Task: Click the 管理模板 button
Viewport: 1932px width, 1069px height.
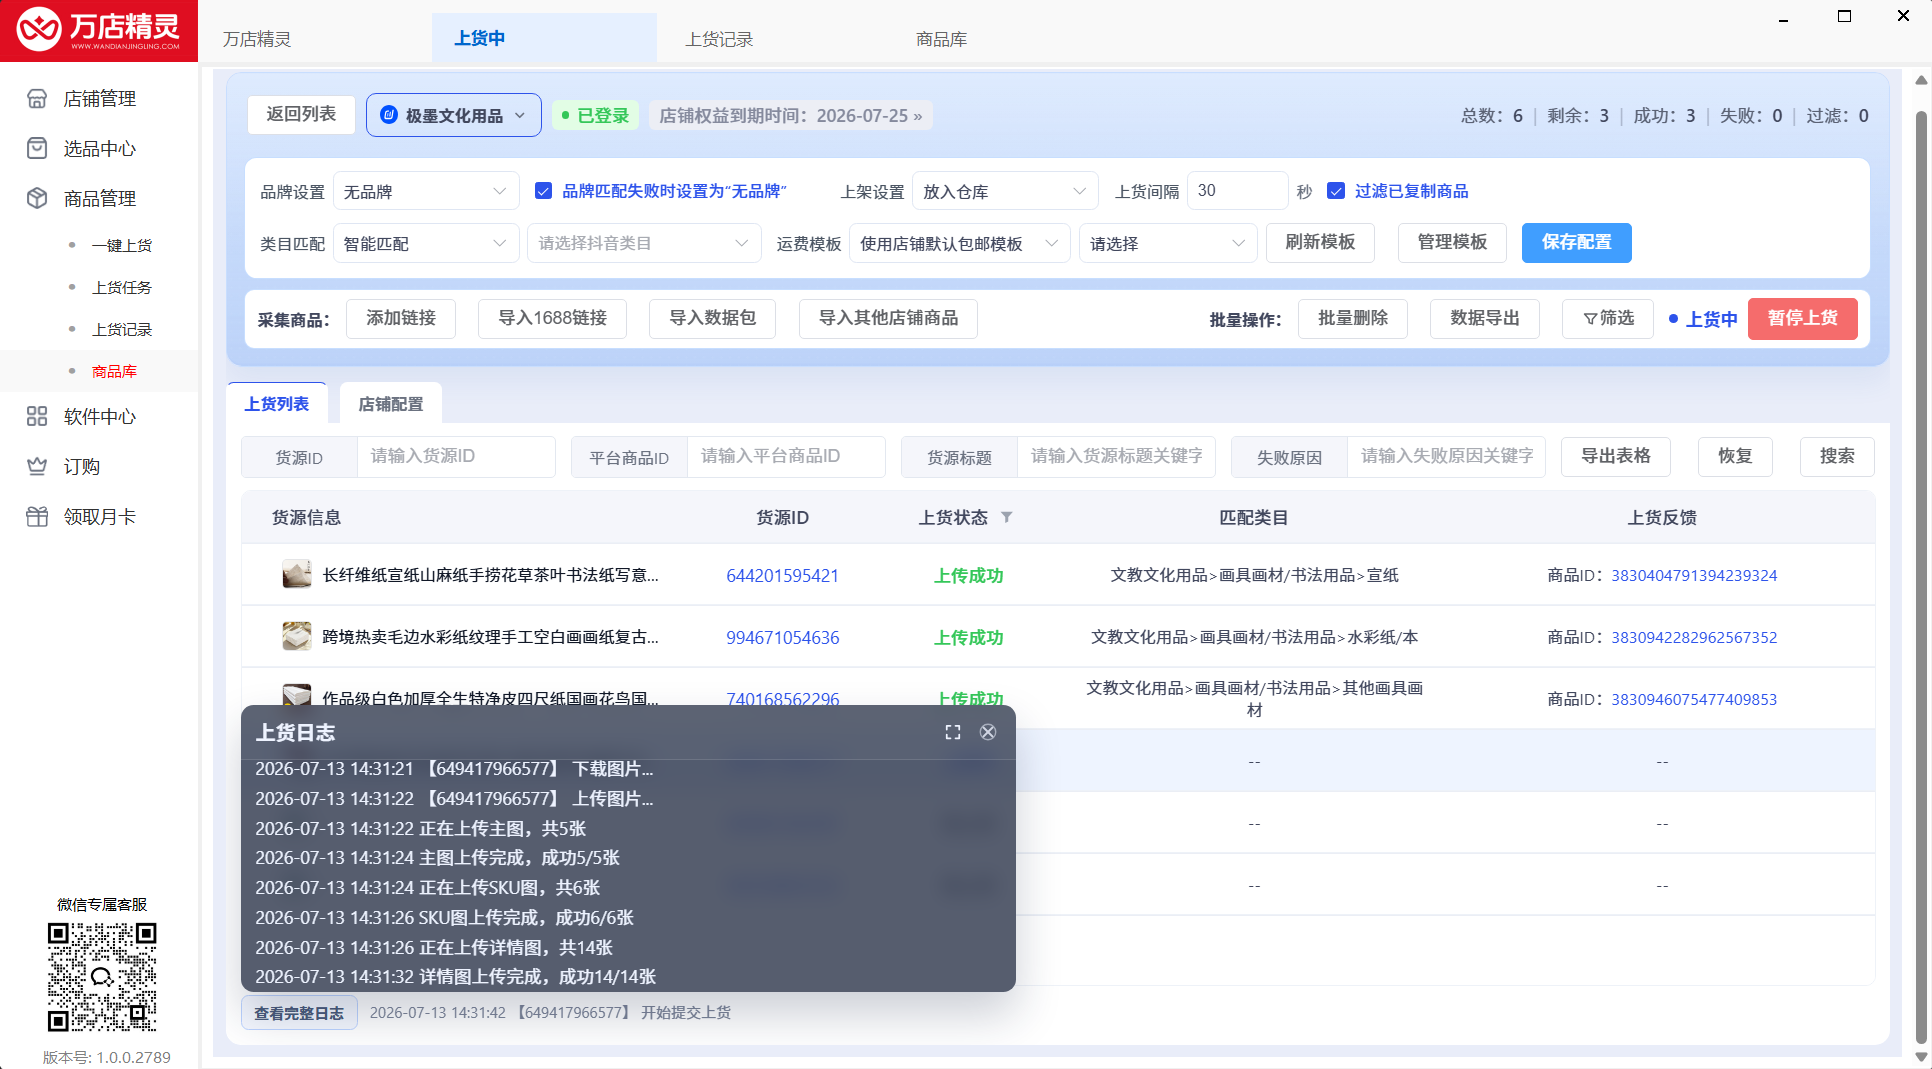Action: 1452,242
